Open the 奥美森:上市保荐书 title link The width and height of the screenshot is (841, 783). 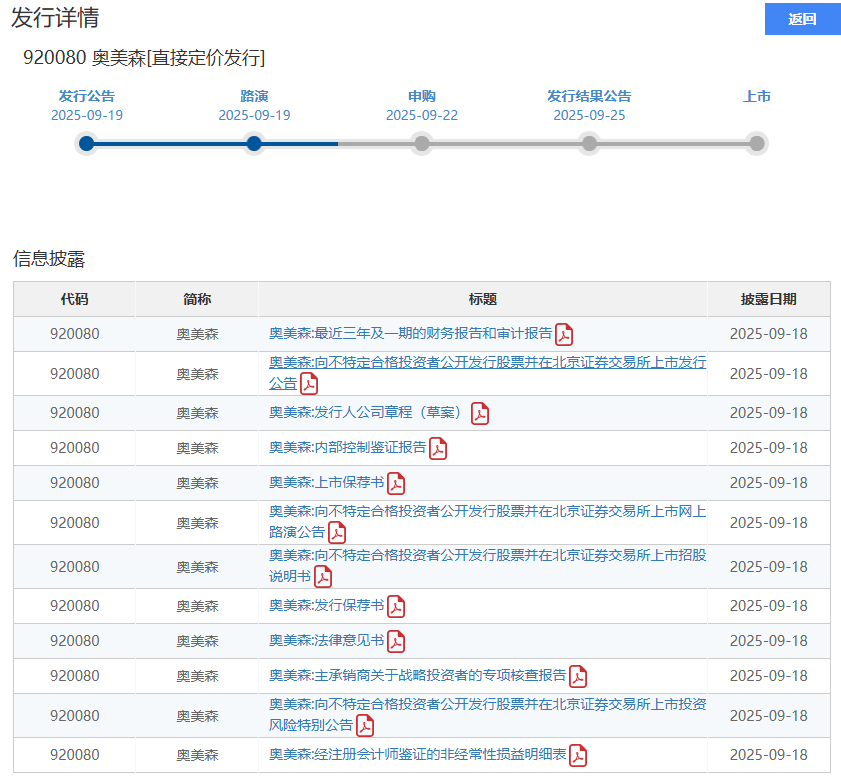[x=327, y=482]
